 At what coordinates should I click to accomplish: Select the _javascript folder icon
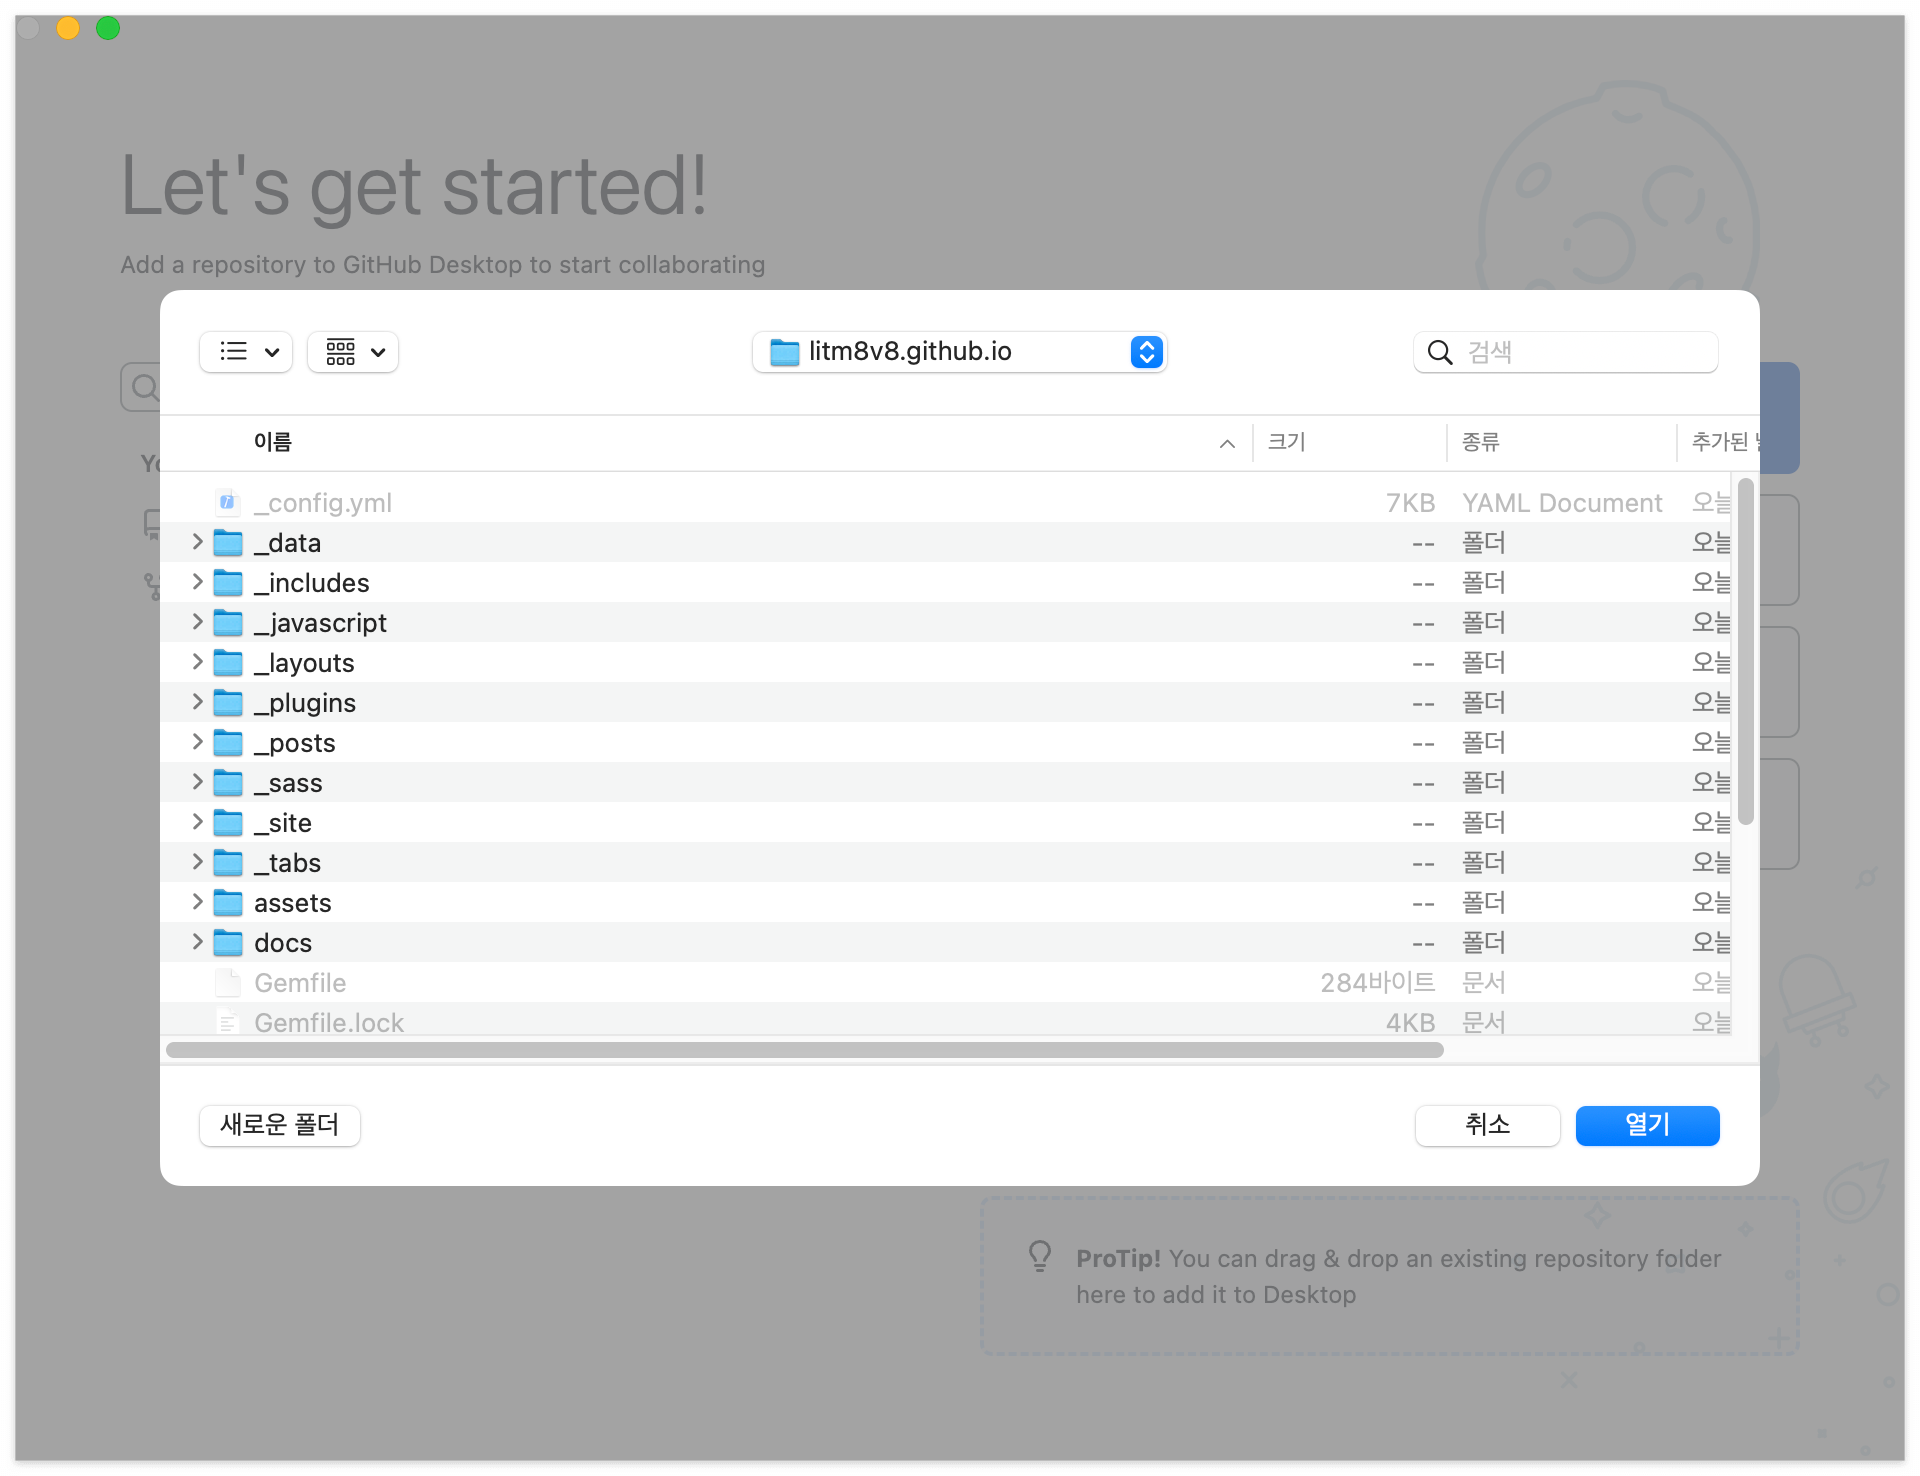click(228, 623)
